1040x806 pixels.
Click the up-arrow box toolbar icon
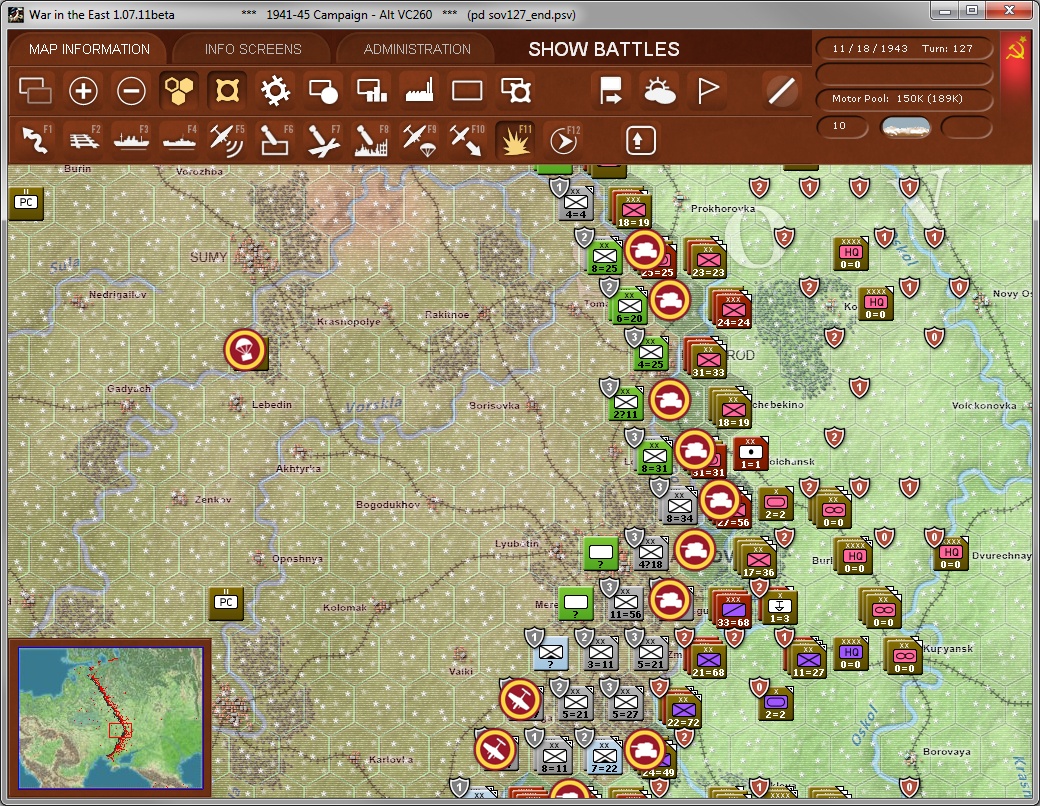point(640,140)
